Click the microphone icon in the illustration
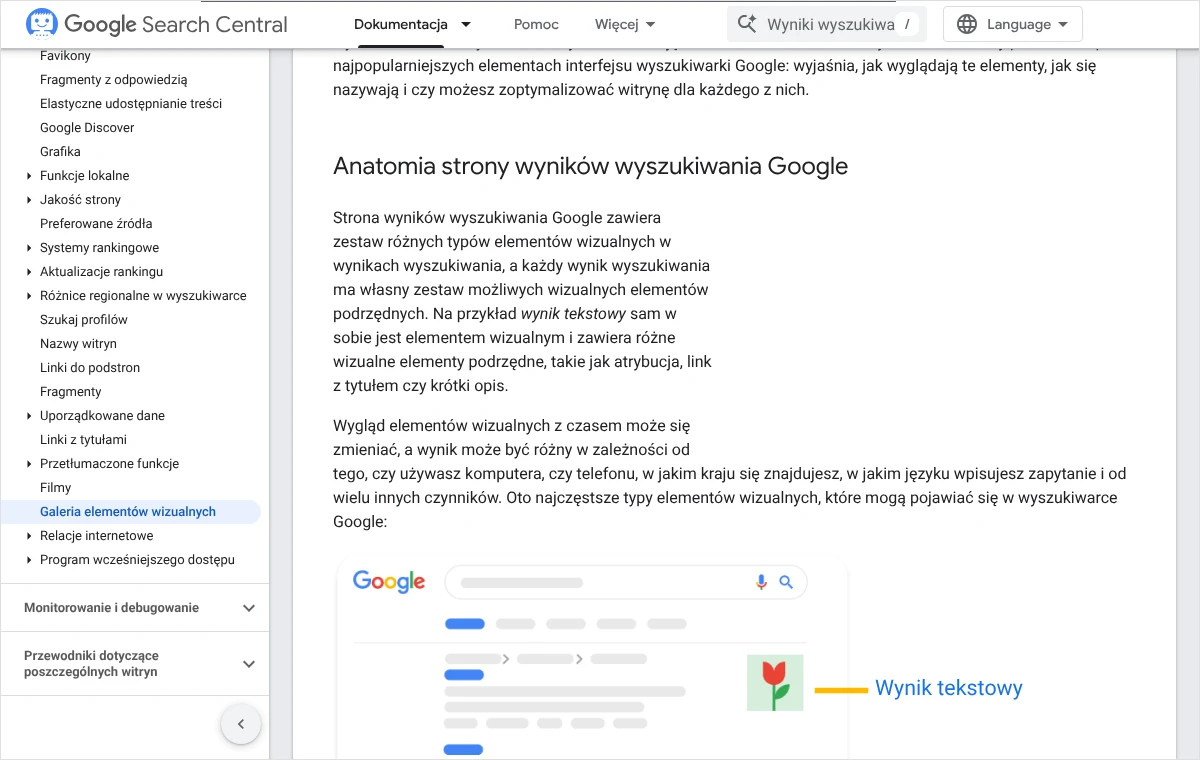 (x=761, y=582)
